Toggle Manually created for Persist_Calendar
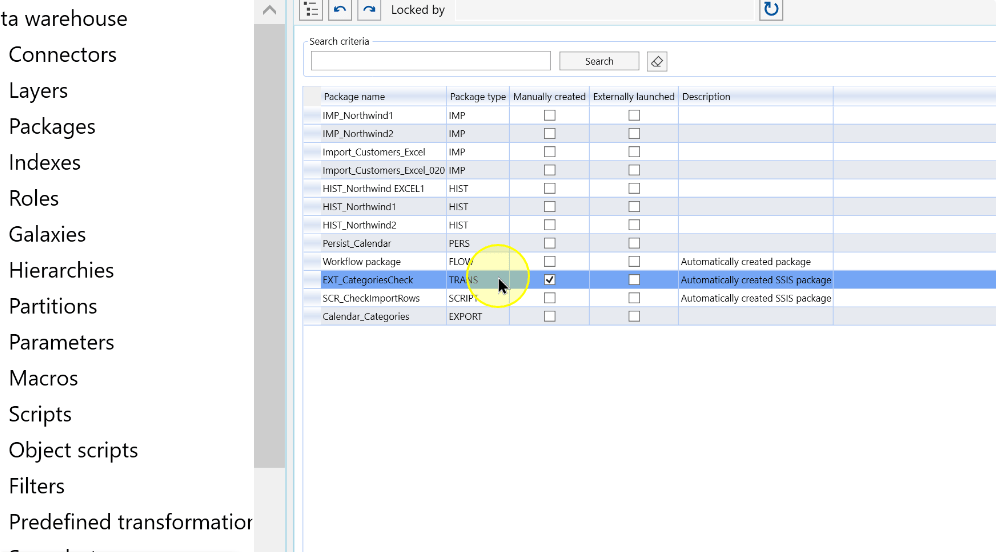The image size is (996, 552). point(549,243)
